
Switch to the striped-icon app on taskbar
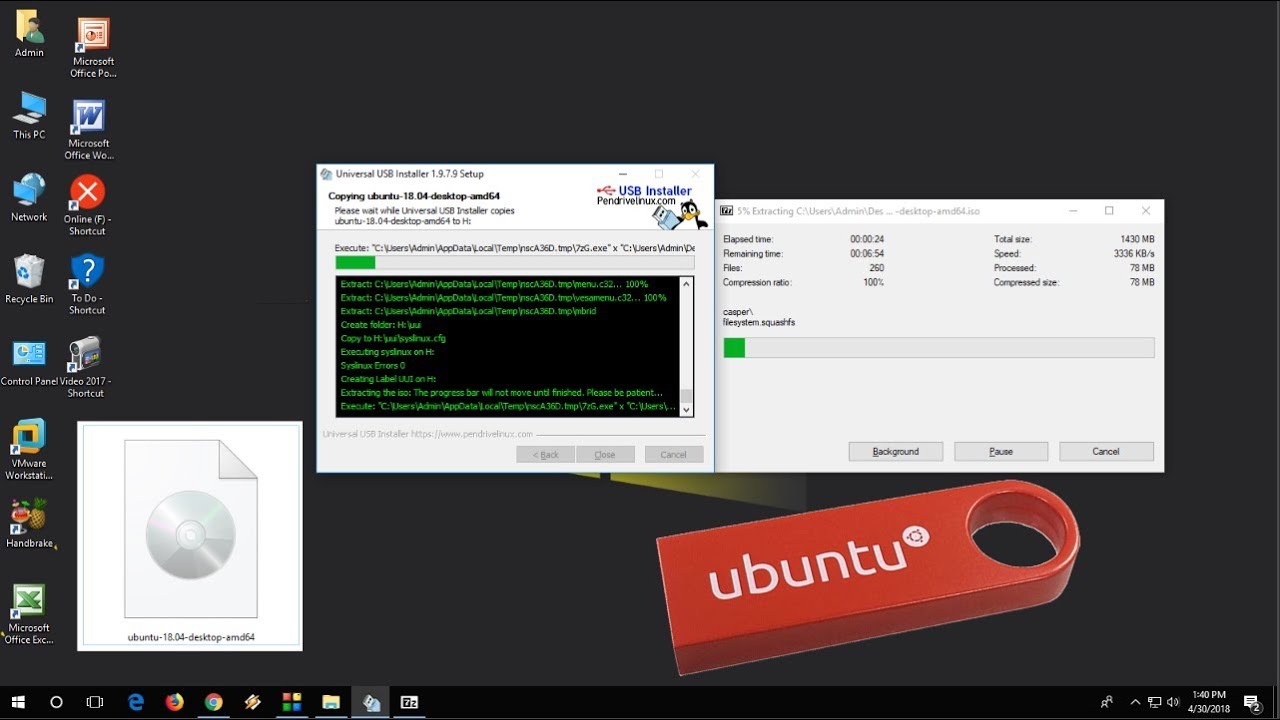(x=252, y=702)
